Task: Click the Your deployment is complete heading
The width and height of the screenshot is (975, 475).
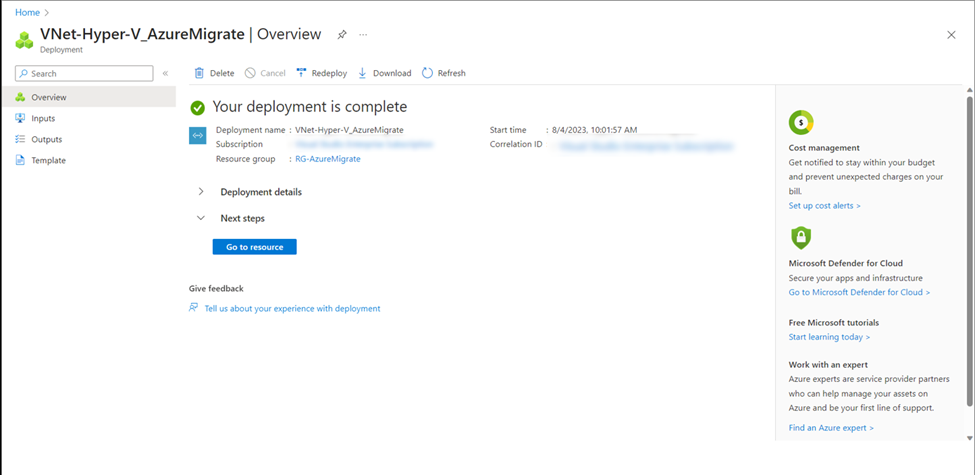Action: 310,107
